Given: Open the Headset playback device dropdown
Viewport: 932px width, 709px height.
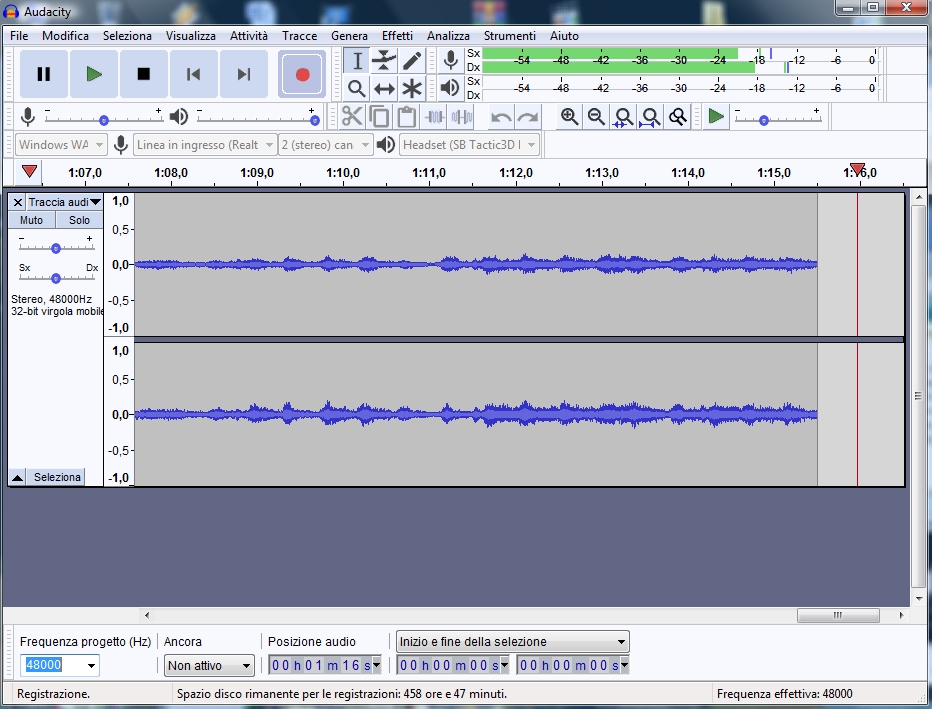Looking at the screenshot, I should 470,144.
